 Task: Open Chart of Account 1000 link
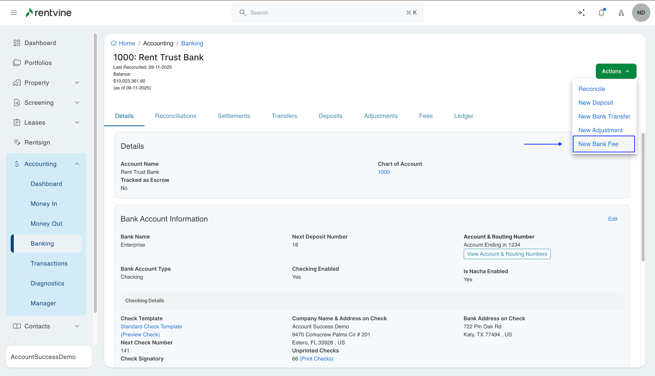[384, 172]
